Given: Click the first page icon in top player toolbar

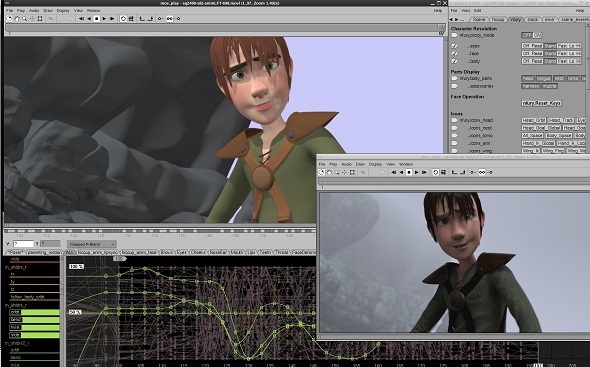Looking at the screenshot, I should [x=9, y=18].
